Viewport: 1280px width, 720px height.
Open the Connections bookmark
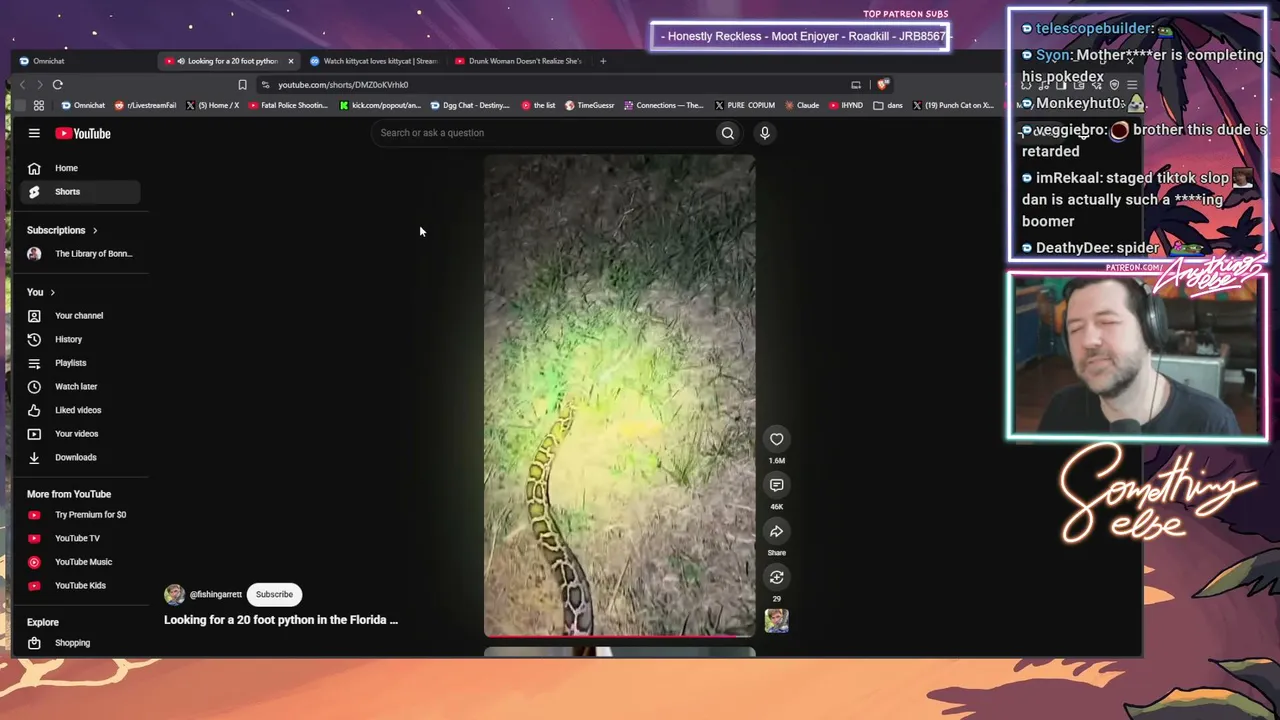coord(664,105)
